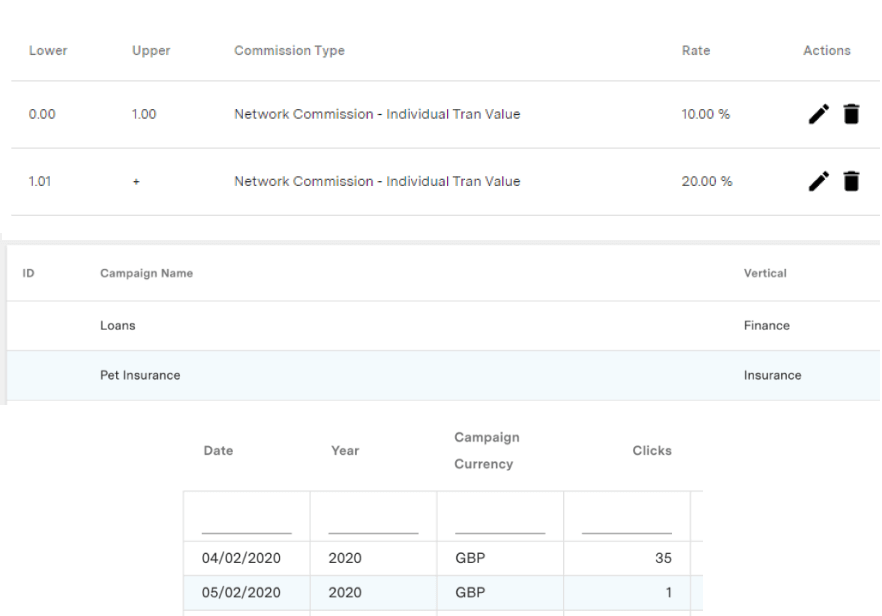
Task: Click the Clicks column header
Action: click(x=652, y=451)
